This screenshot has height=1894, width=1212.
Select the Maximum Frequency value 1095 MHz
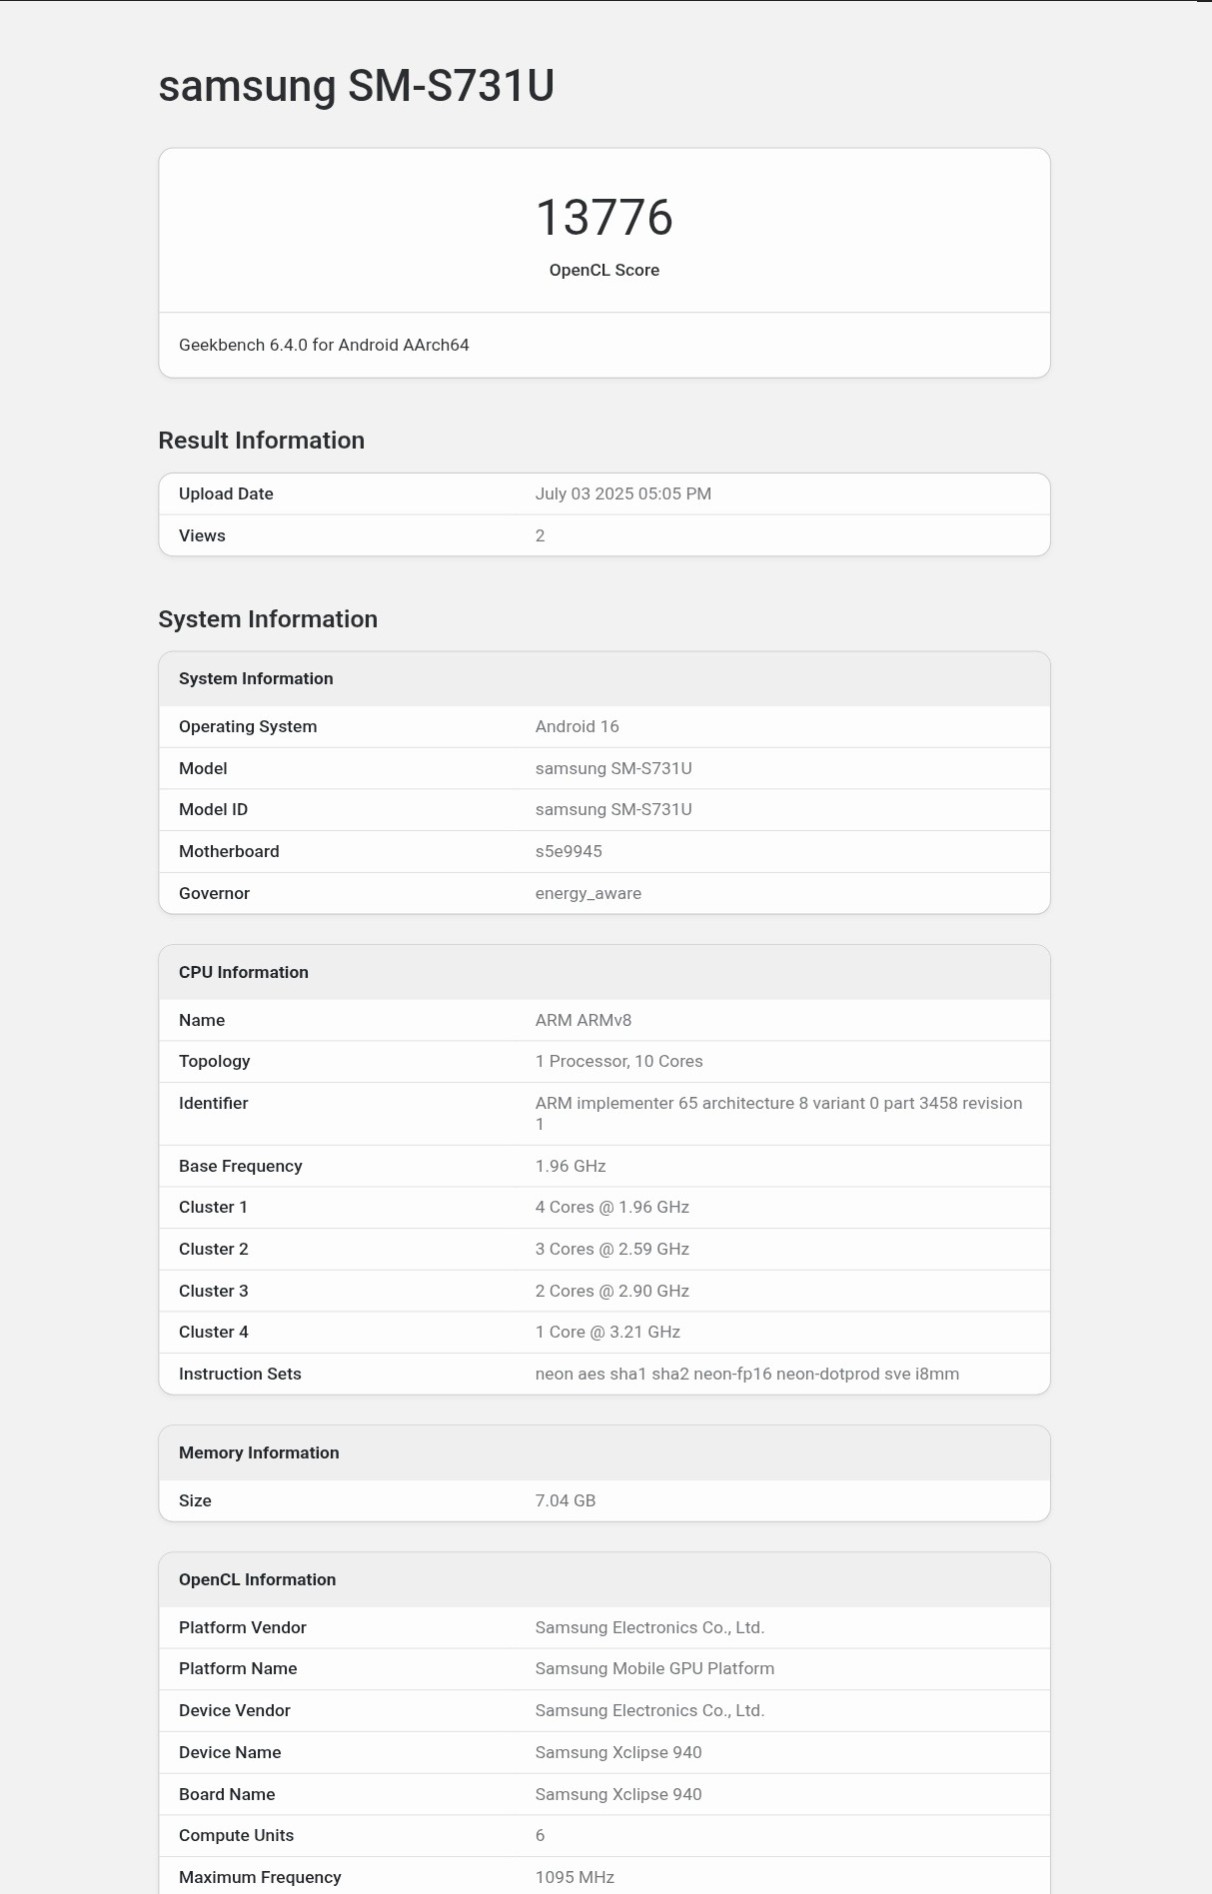575,1878
